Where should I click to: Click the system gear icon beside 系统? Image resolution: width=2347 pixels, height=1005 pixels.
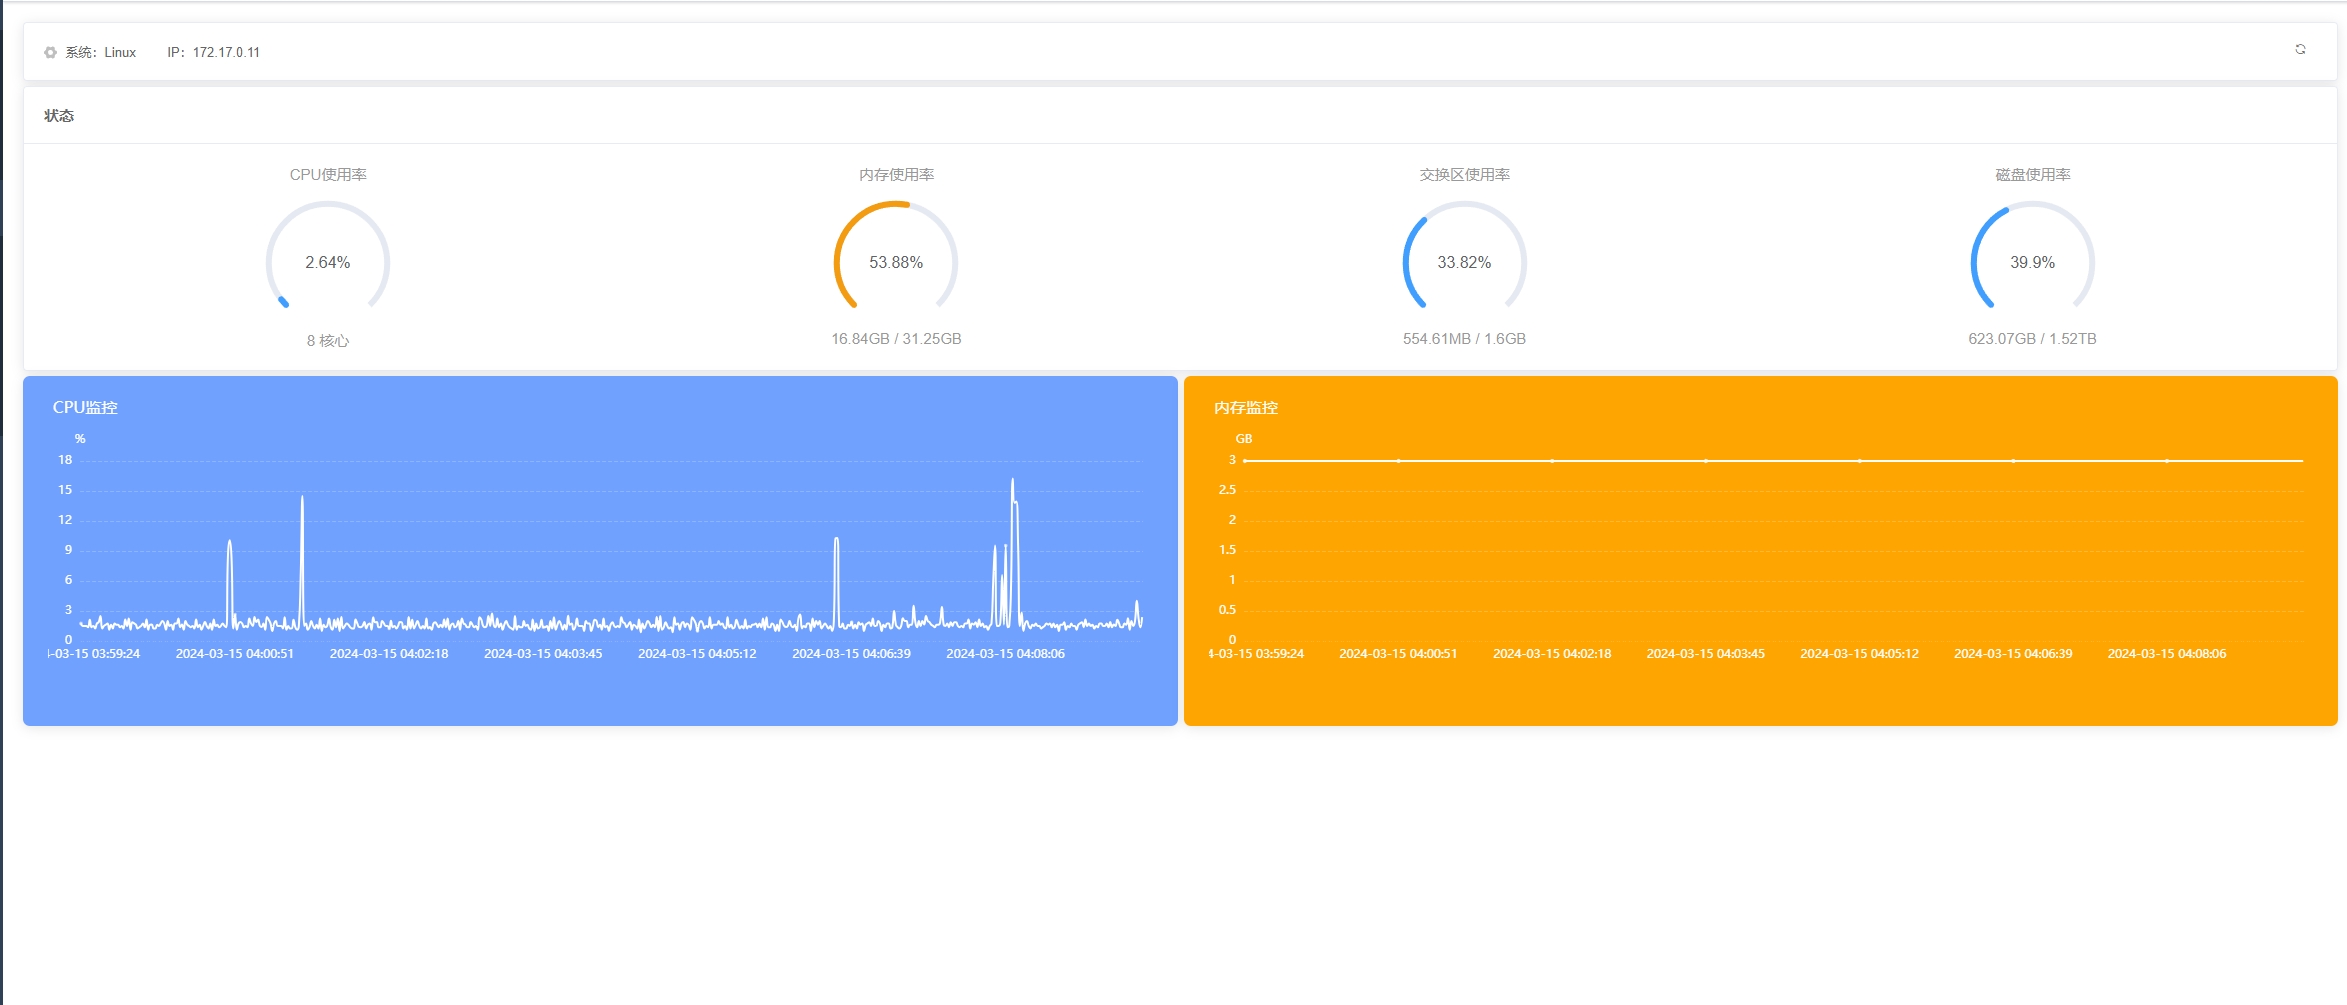coord(50,52)
